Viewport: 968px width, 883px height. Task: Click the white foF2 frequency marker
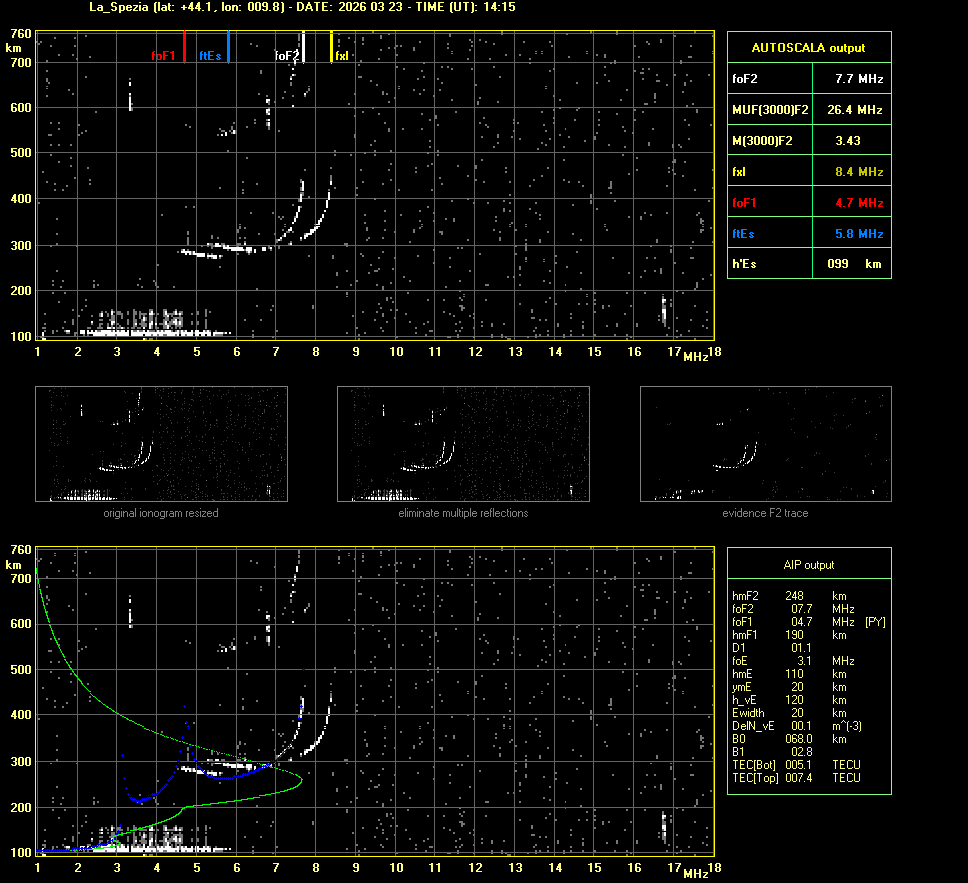click(x=303, y=47)
